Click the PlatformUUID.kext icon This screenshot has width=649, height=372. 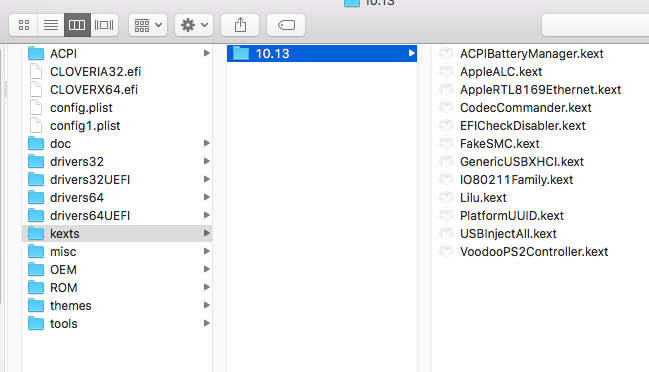pyautogui.click(x=446, y=216)
